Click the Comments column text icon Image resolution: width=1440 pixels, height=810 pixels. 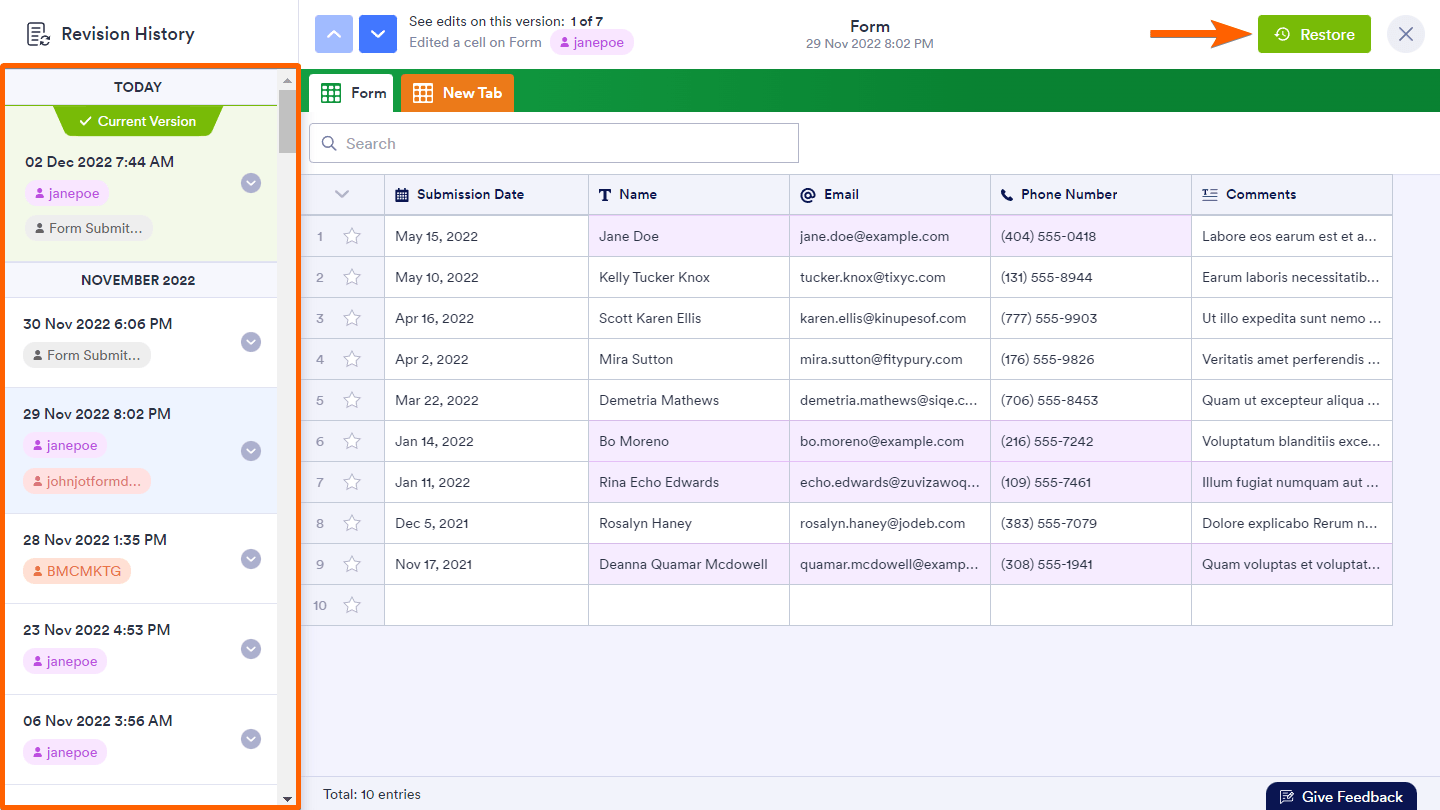(1209, 195)
